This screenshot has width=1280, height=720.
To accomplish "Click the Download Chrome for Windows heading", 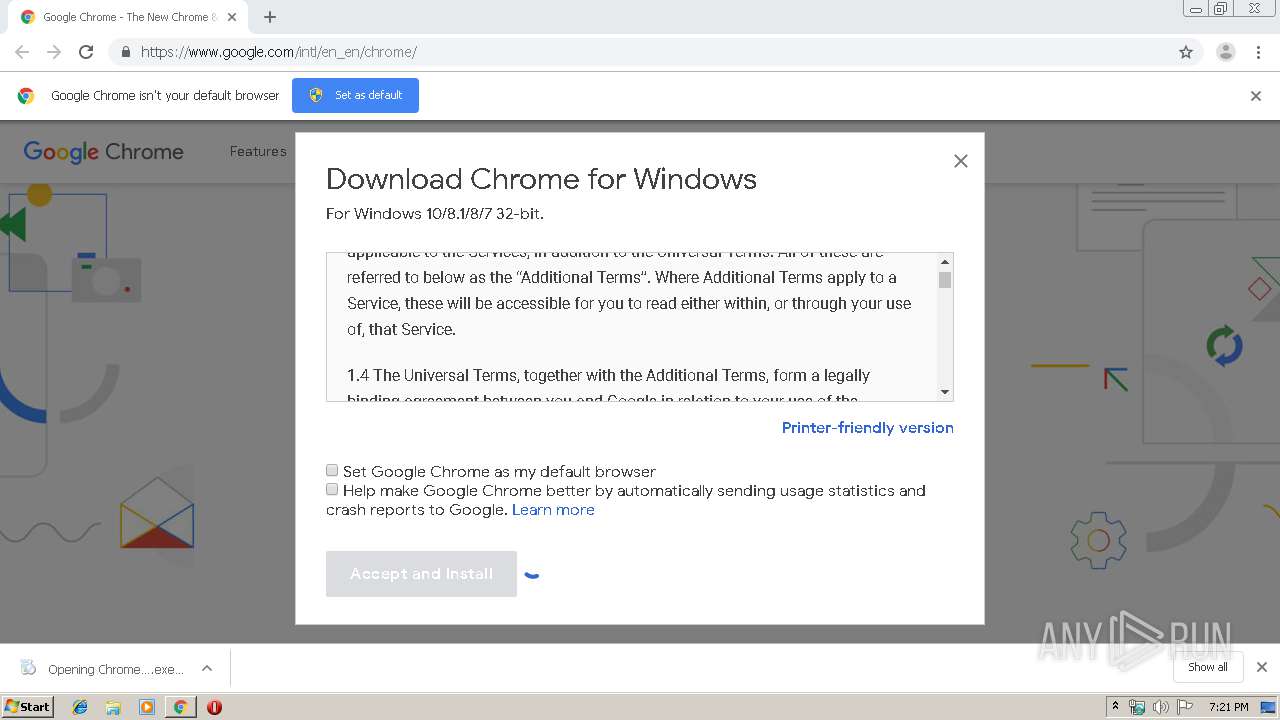I will tap(541, 179).
